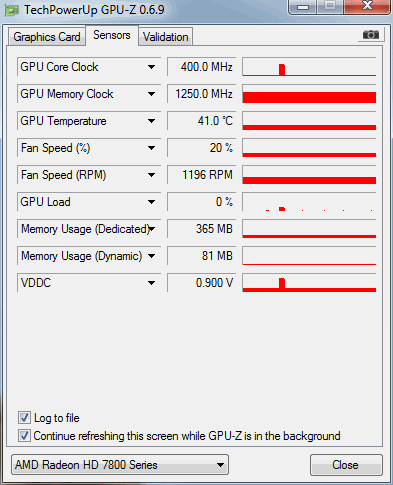Select the Sensors tab
Screen dimensions: 393x485
click(112, 35)
